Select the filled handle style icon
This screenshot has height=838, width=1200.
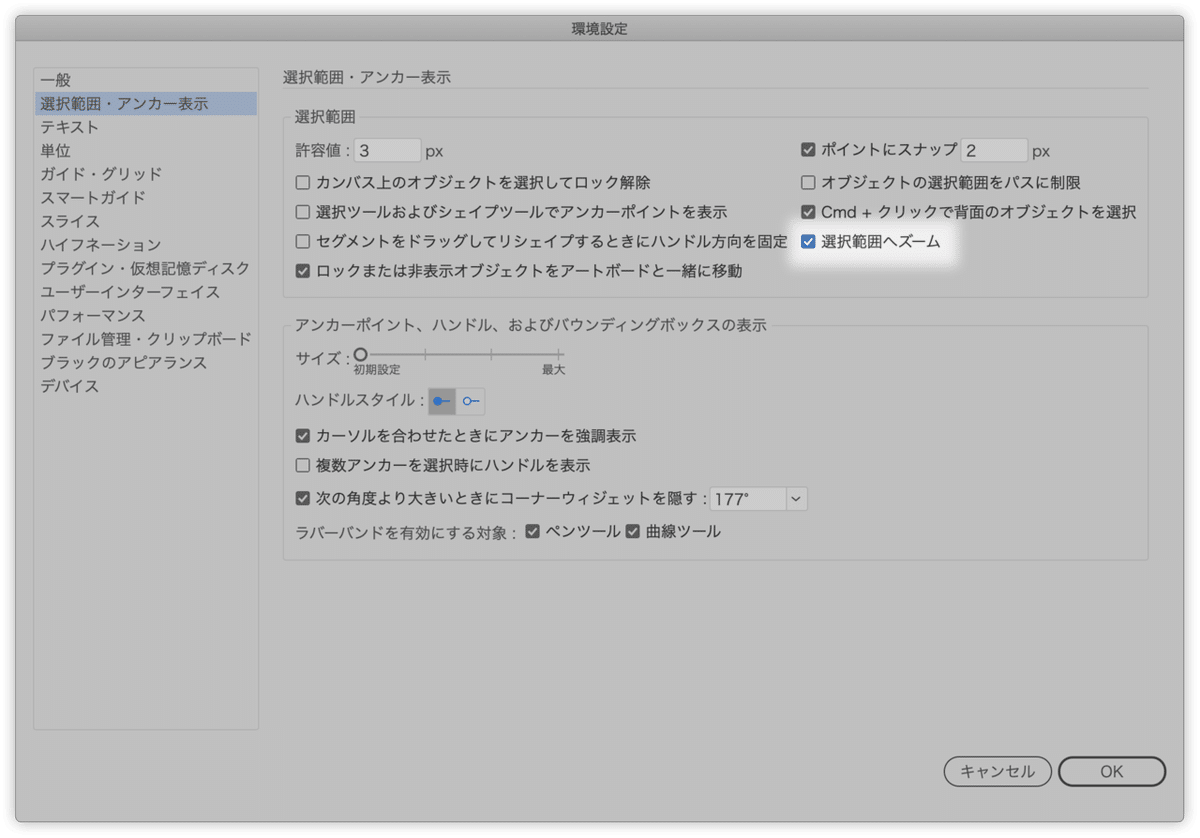pos(442,401)
